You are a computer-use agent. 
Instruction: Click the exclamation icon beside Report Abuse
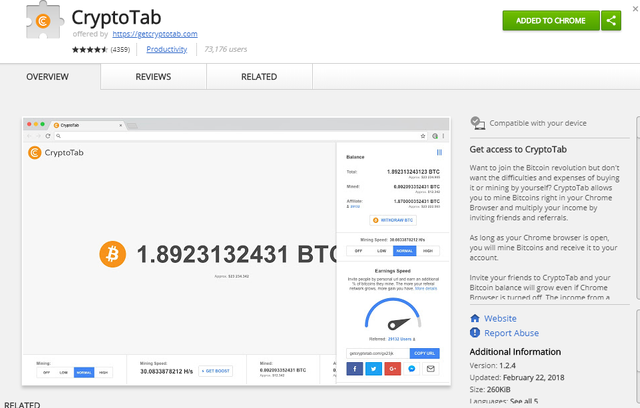coord(475,333)
